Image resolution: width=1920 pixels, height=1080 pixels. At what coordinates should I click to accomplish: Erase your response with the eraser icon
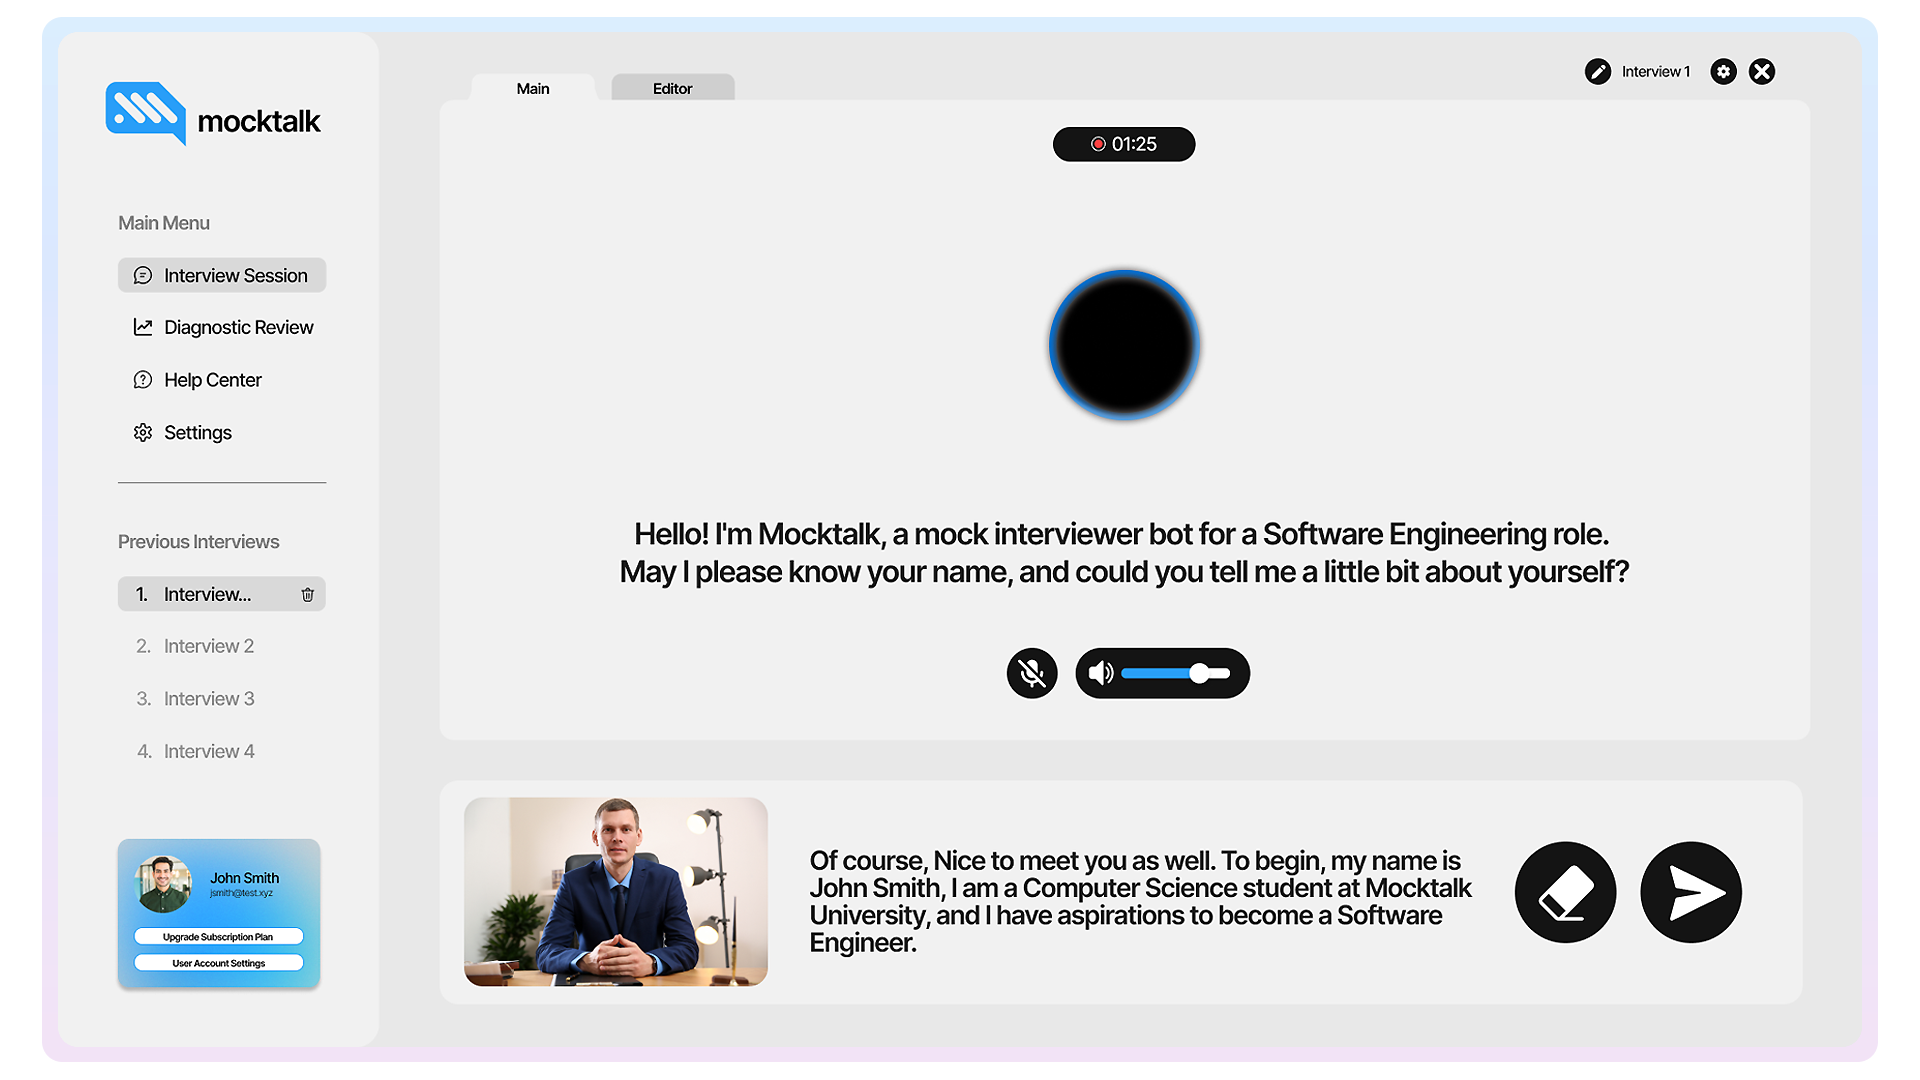(1565, 891)
